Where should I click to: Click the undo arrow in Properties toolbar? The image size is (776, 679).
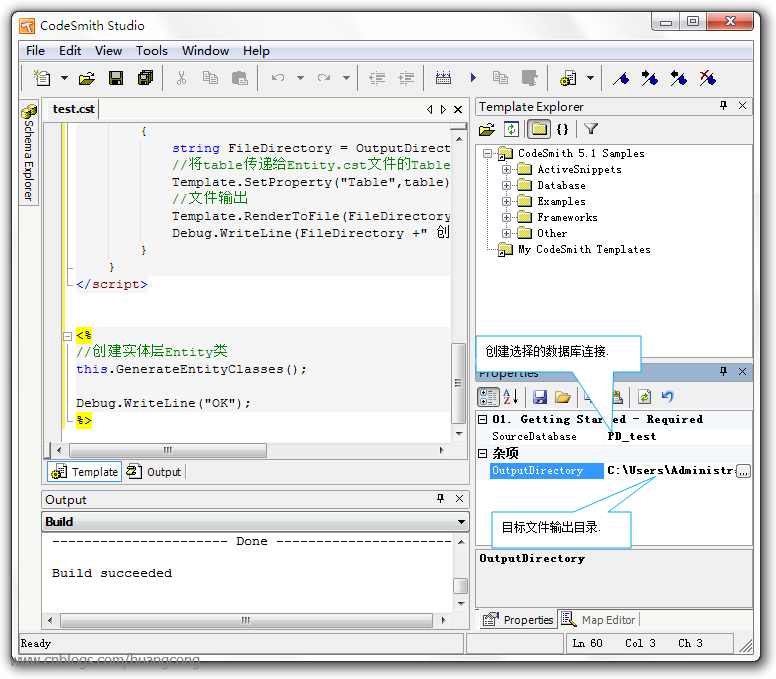(x=667, y=397)
